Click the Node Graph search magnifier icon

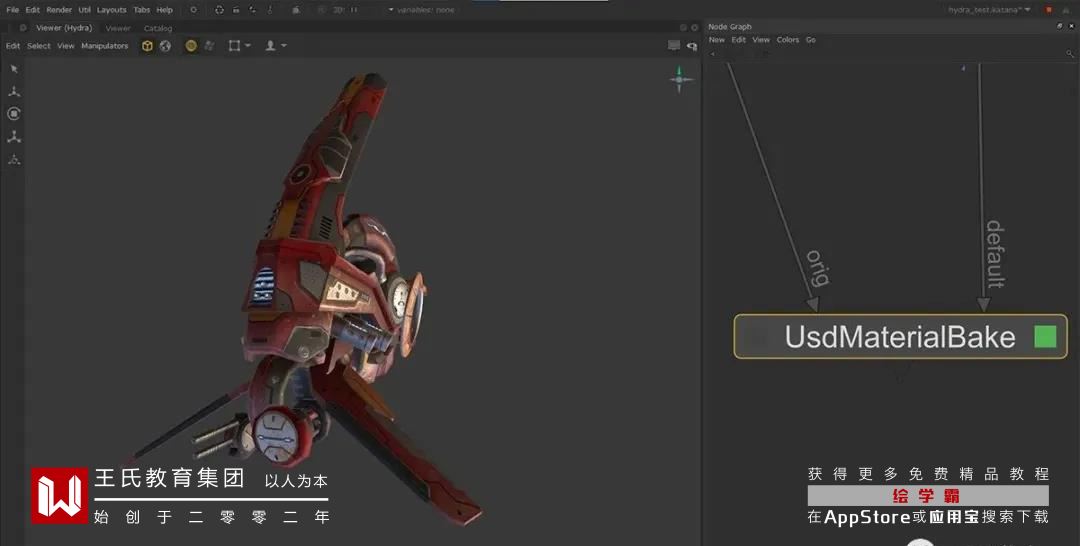[1070, 54]
